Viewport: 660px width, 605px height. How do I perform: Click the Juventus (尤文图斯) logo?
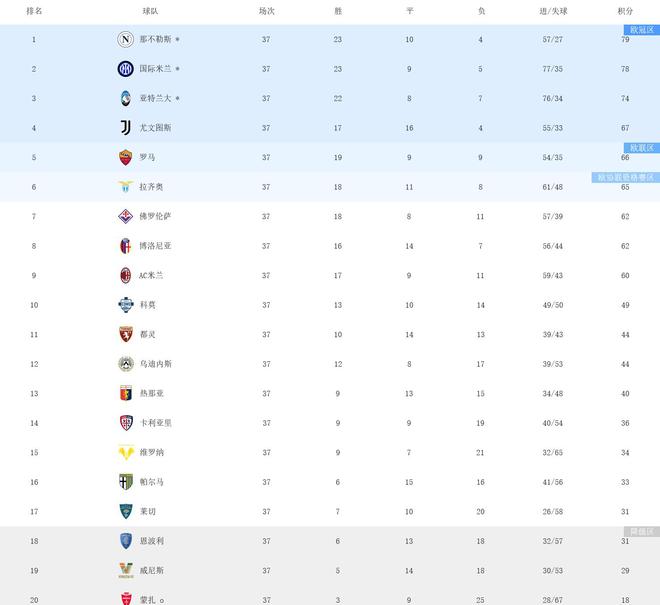click(125, 128)
